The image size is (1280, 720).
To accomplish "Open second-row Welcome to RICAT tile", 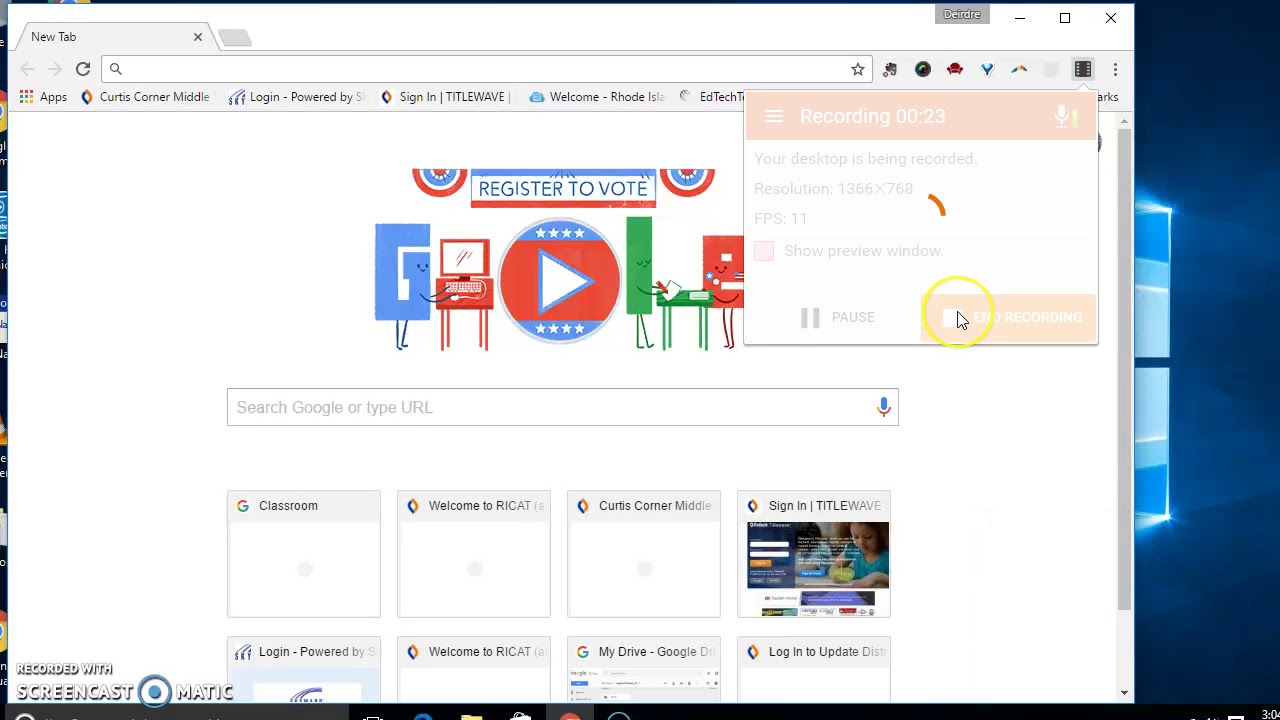I will tap(474, 670).
